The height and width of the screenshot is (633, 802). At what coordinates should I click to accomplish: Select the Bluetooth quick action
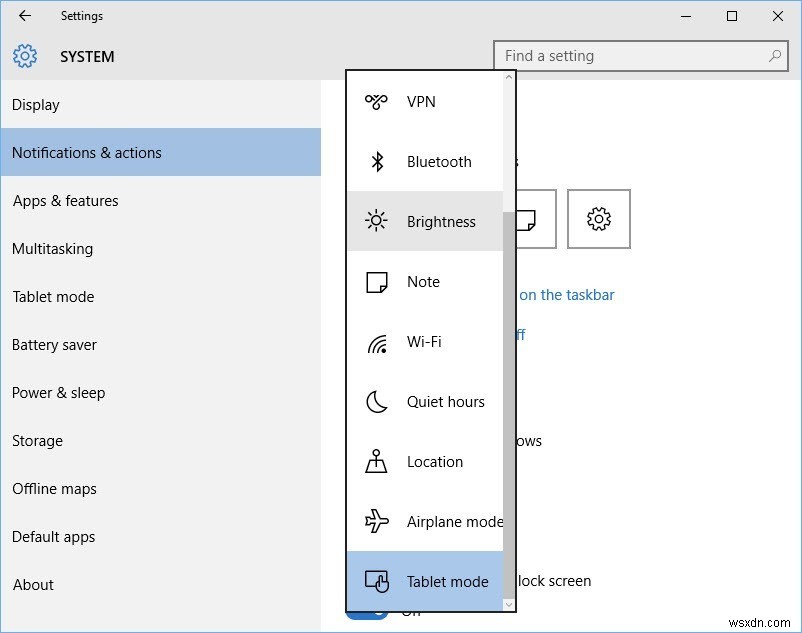point(438,162)
